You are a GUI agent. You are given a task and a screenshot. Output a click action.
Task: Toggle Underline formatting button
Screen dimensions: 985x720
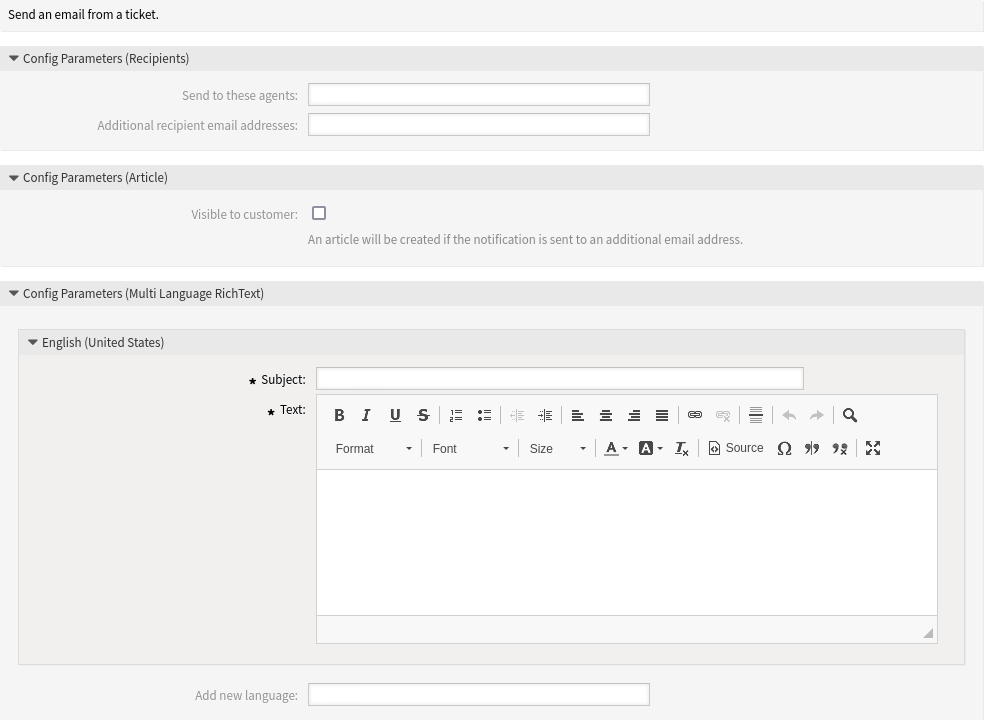click(395, 415)
